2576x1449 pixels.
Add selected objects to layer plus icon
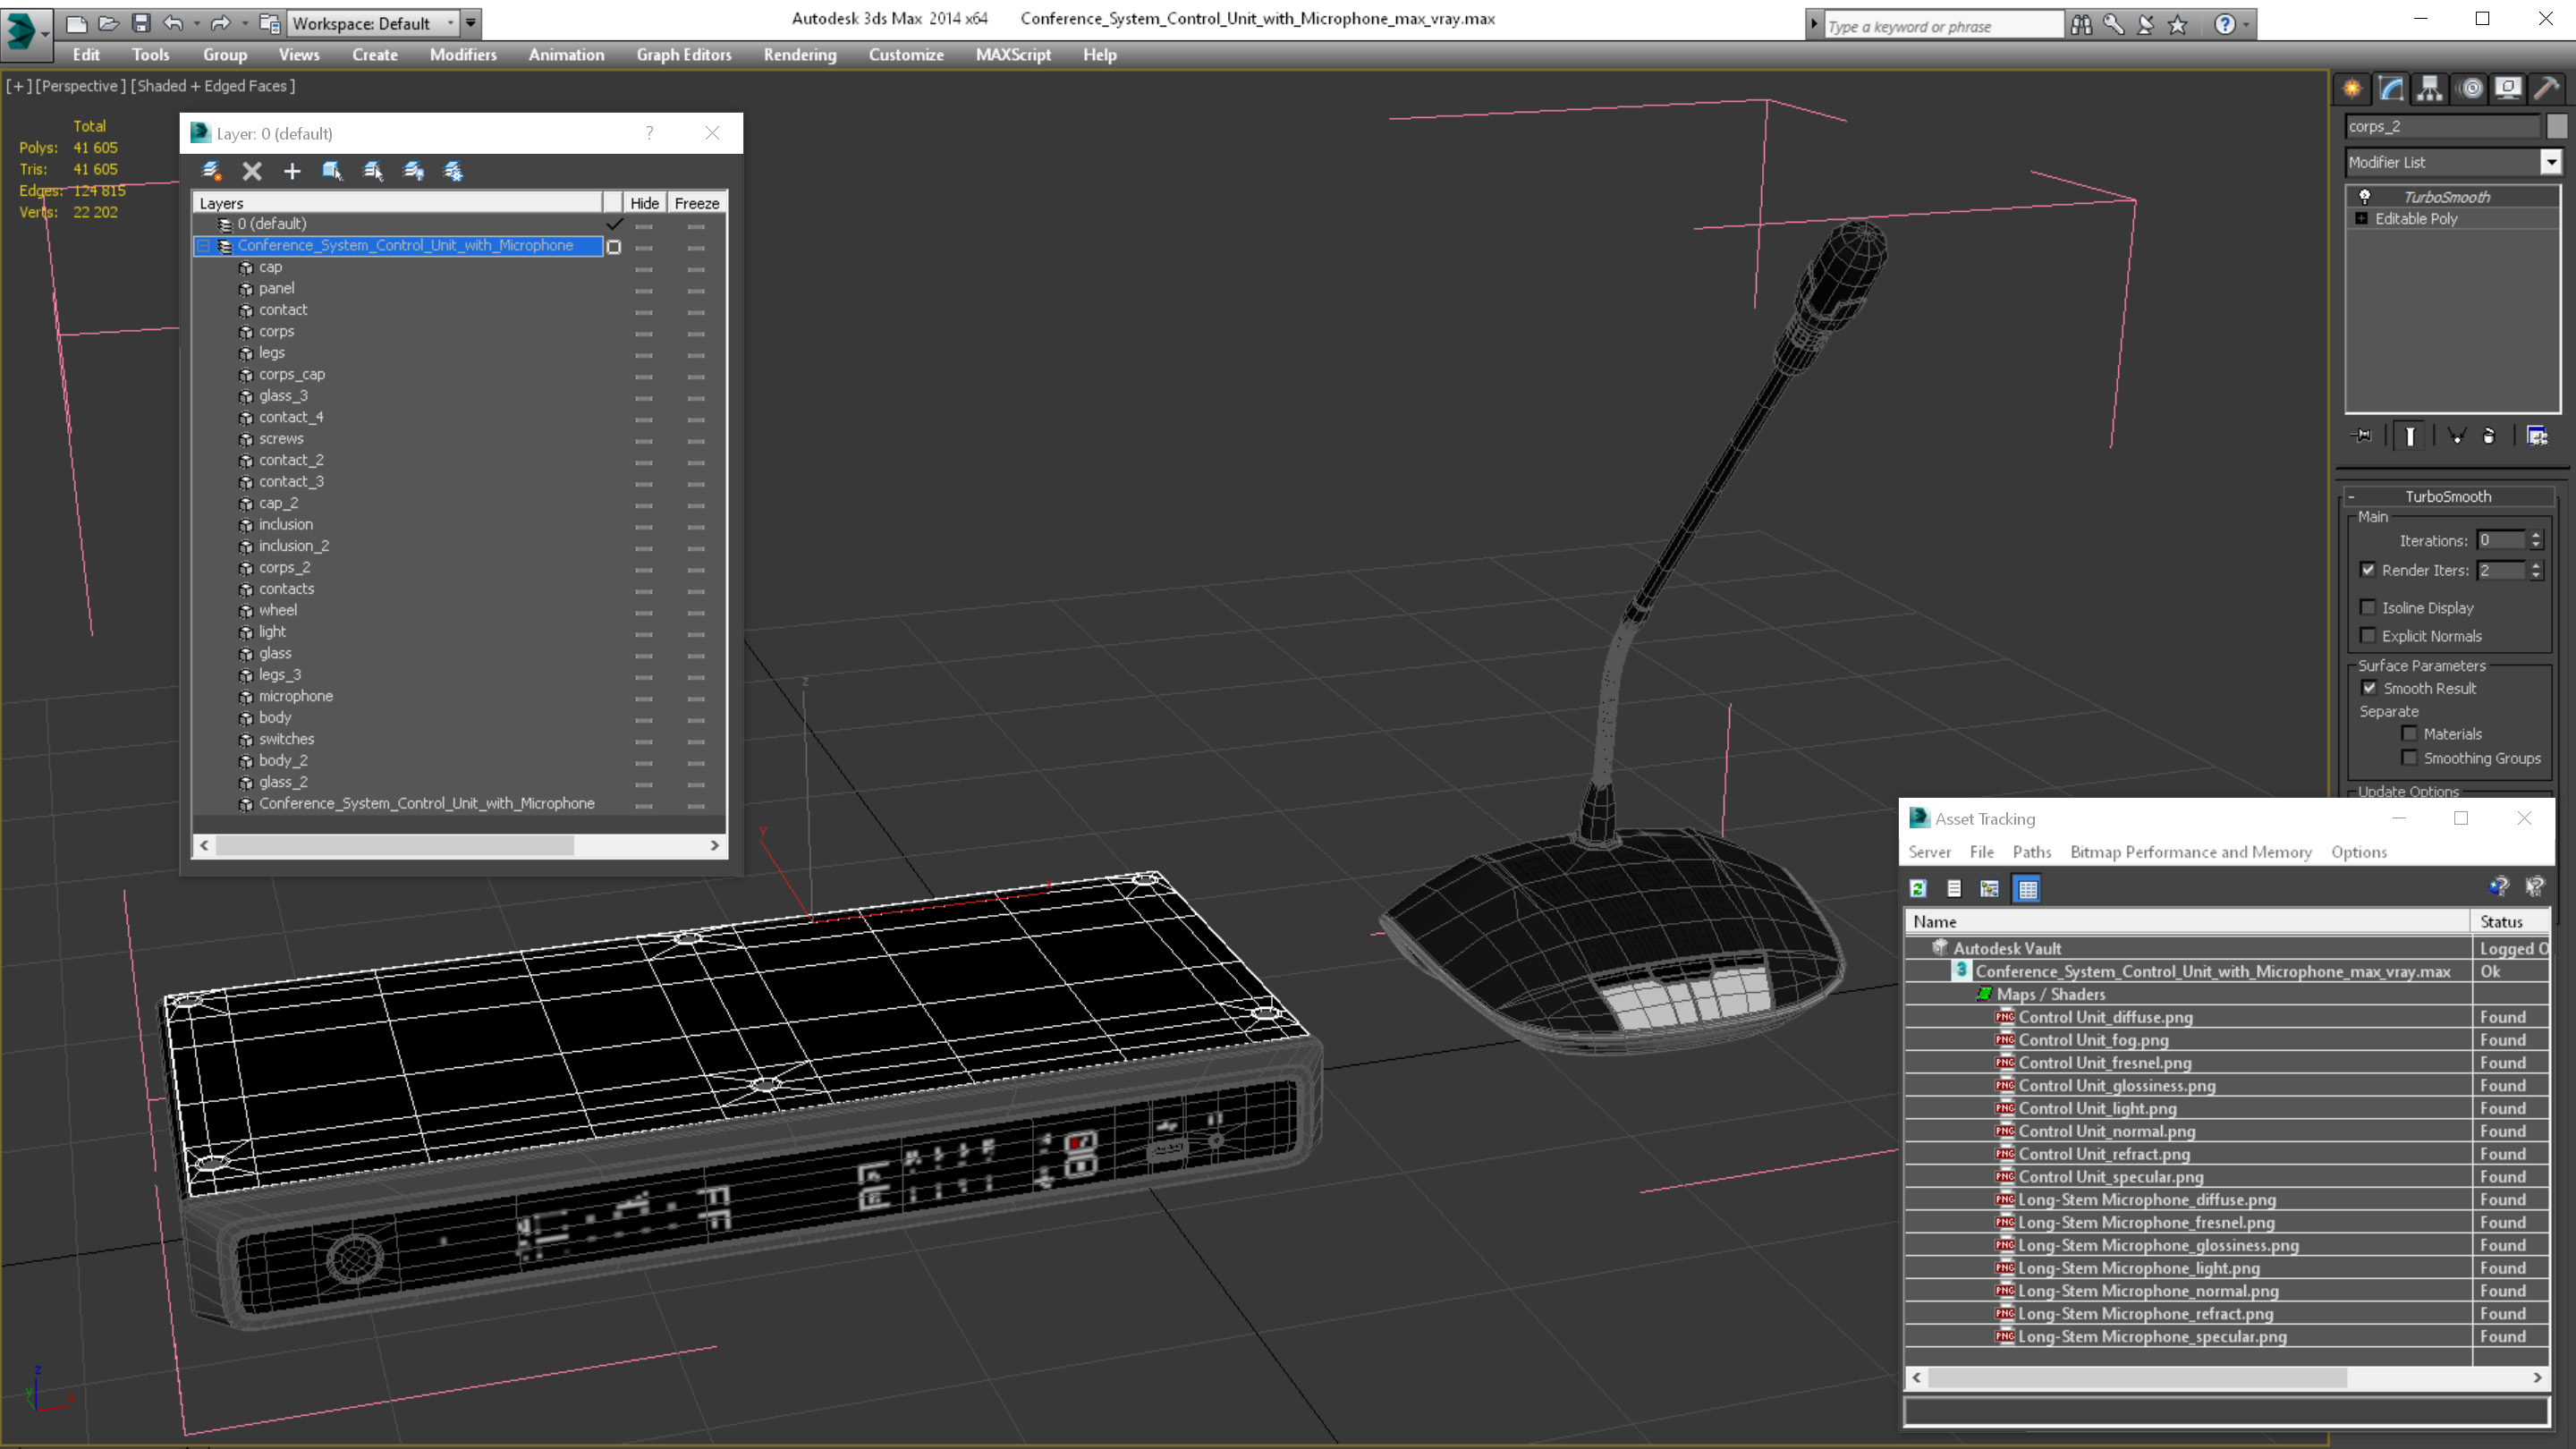coord(292,171)
